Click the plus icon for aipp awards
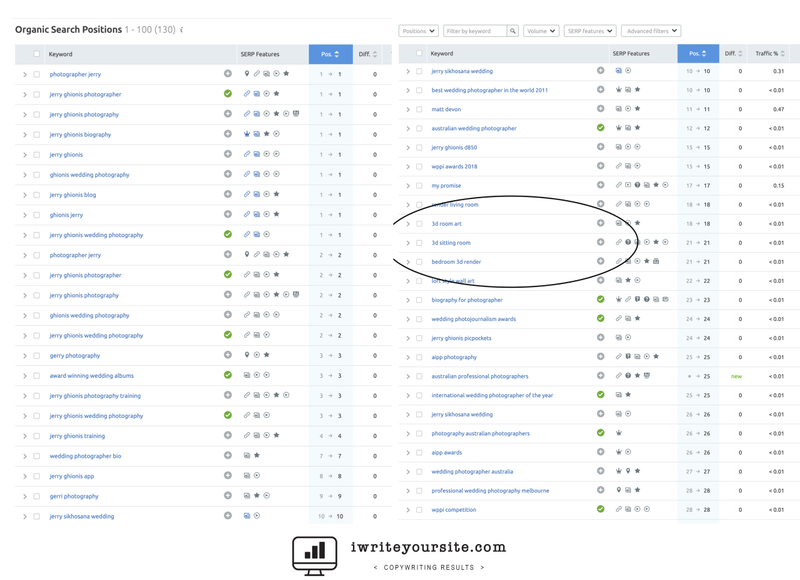Image resolution: width=800 pixels, height=580 pixels. (601, 451)
